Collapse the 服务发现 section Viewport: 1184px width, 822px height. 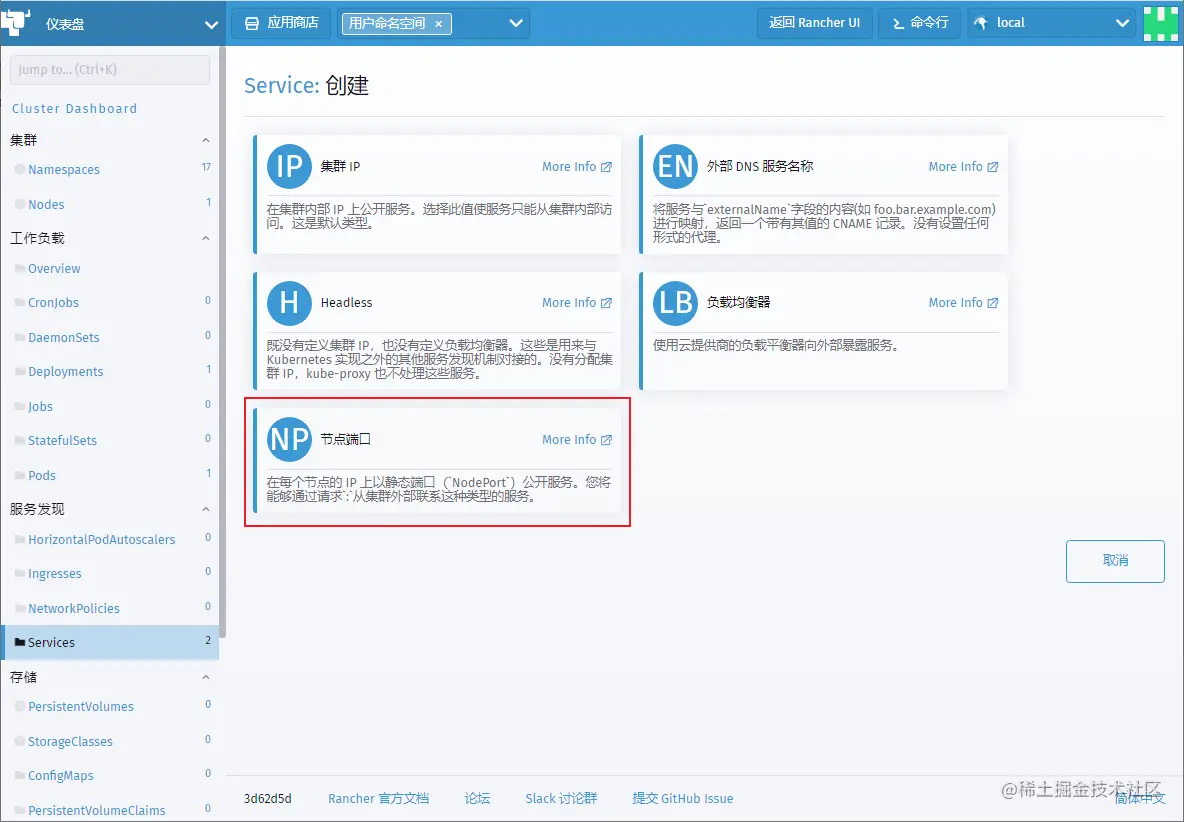point(205,510)
